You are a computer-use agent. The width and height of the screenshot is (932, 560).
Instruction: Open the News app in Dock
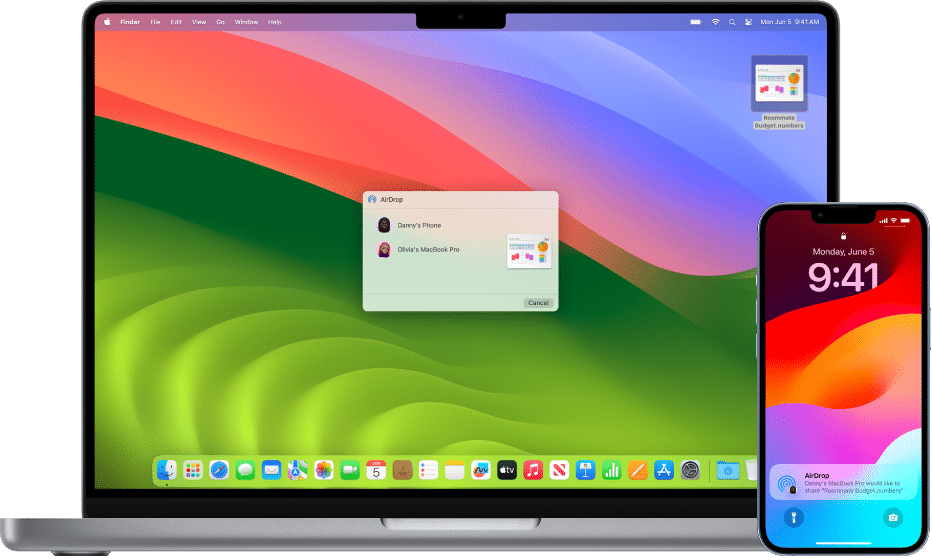(559, 471)
